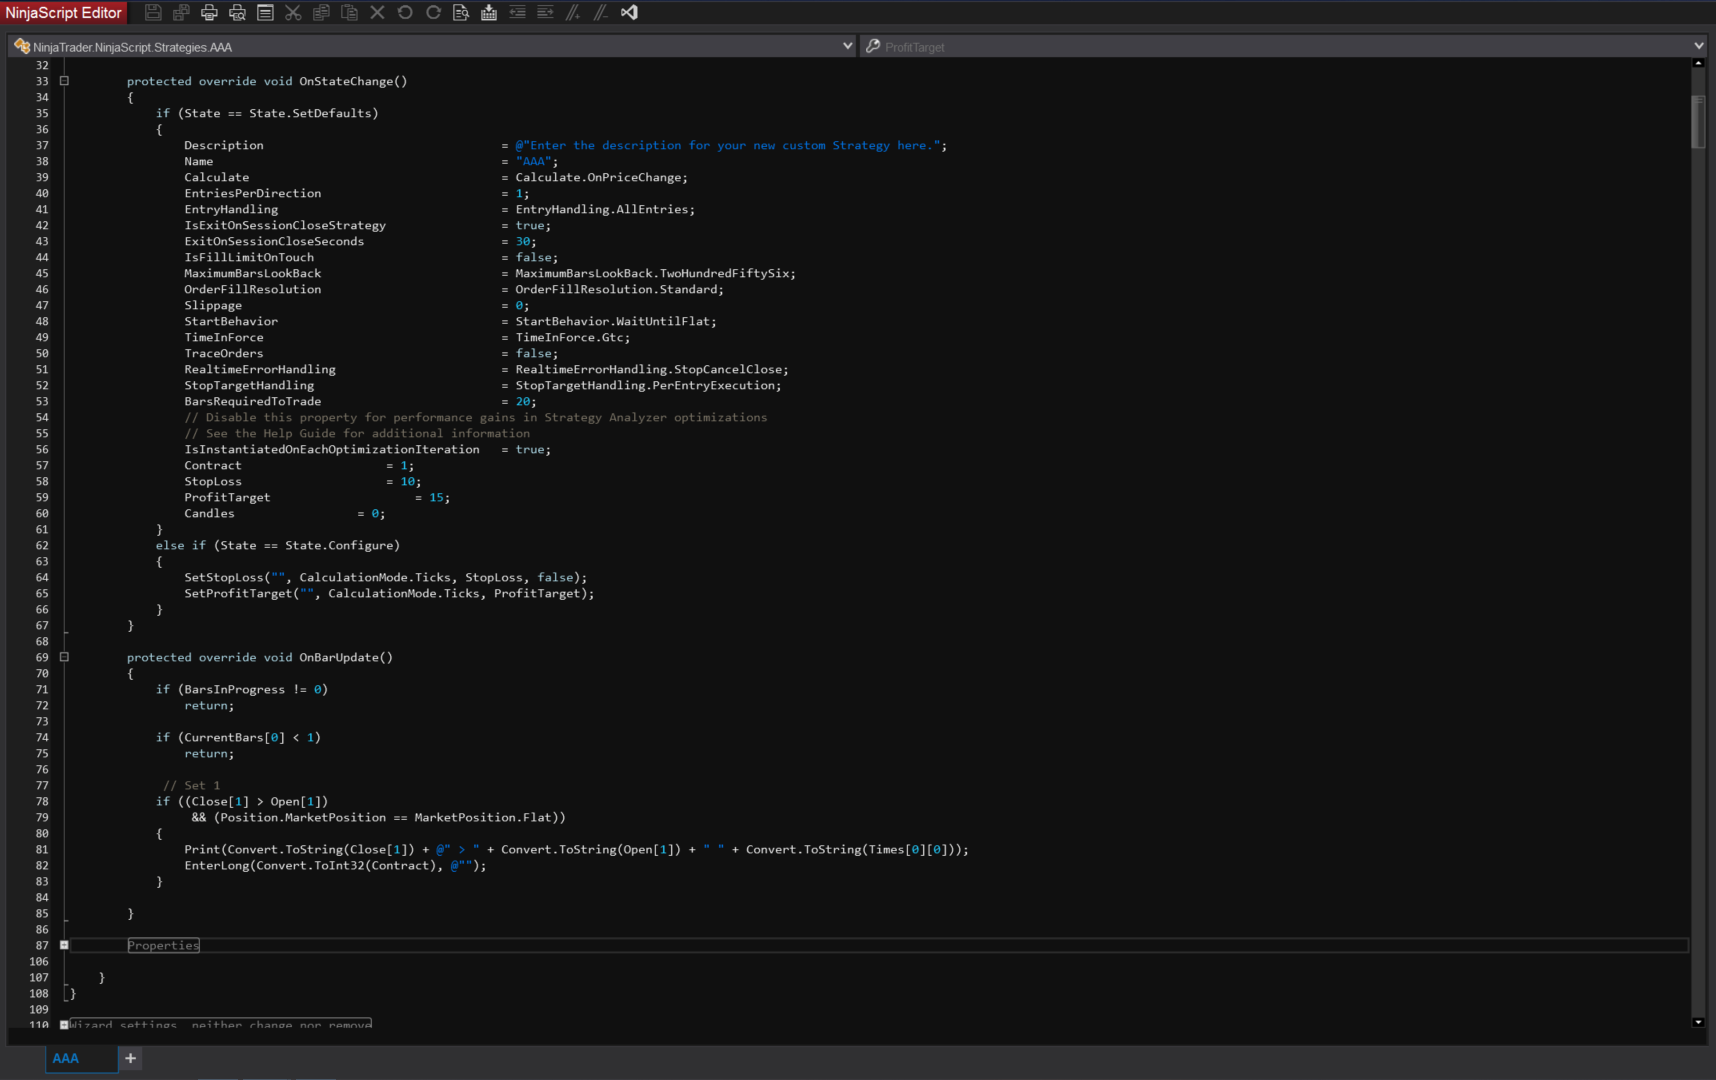Click the scrollbar down arrow
Viewport: 1716px width, 1080px height.
(1697, 1022)
